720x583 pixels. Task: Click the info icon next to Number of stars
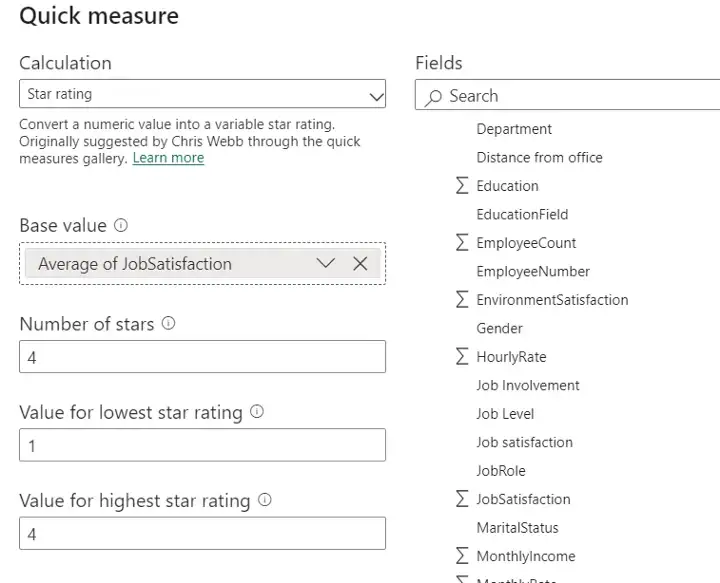coord(168,324)
